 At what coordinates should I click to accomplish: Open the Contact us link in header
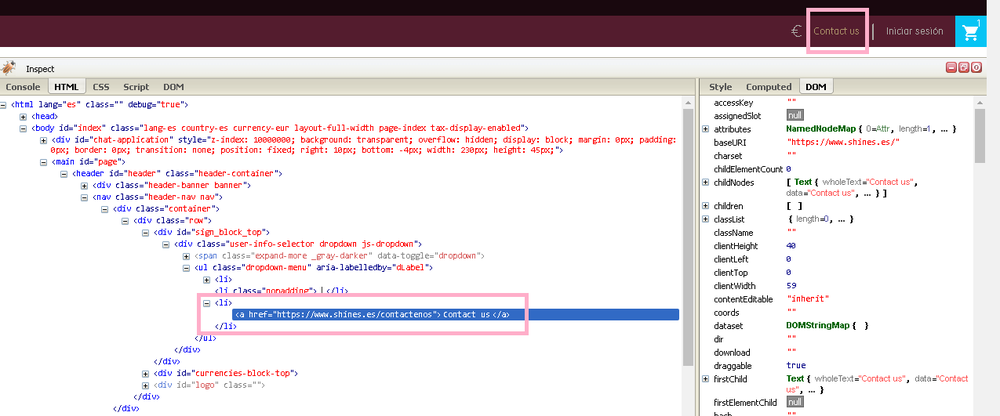pos(836,31)
